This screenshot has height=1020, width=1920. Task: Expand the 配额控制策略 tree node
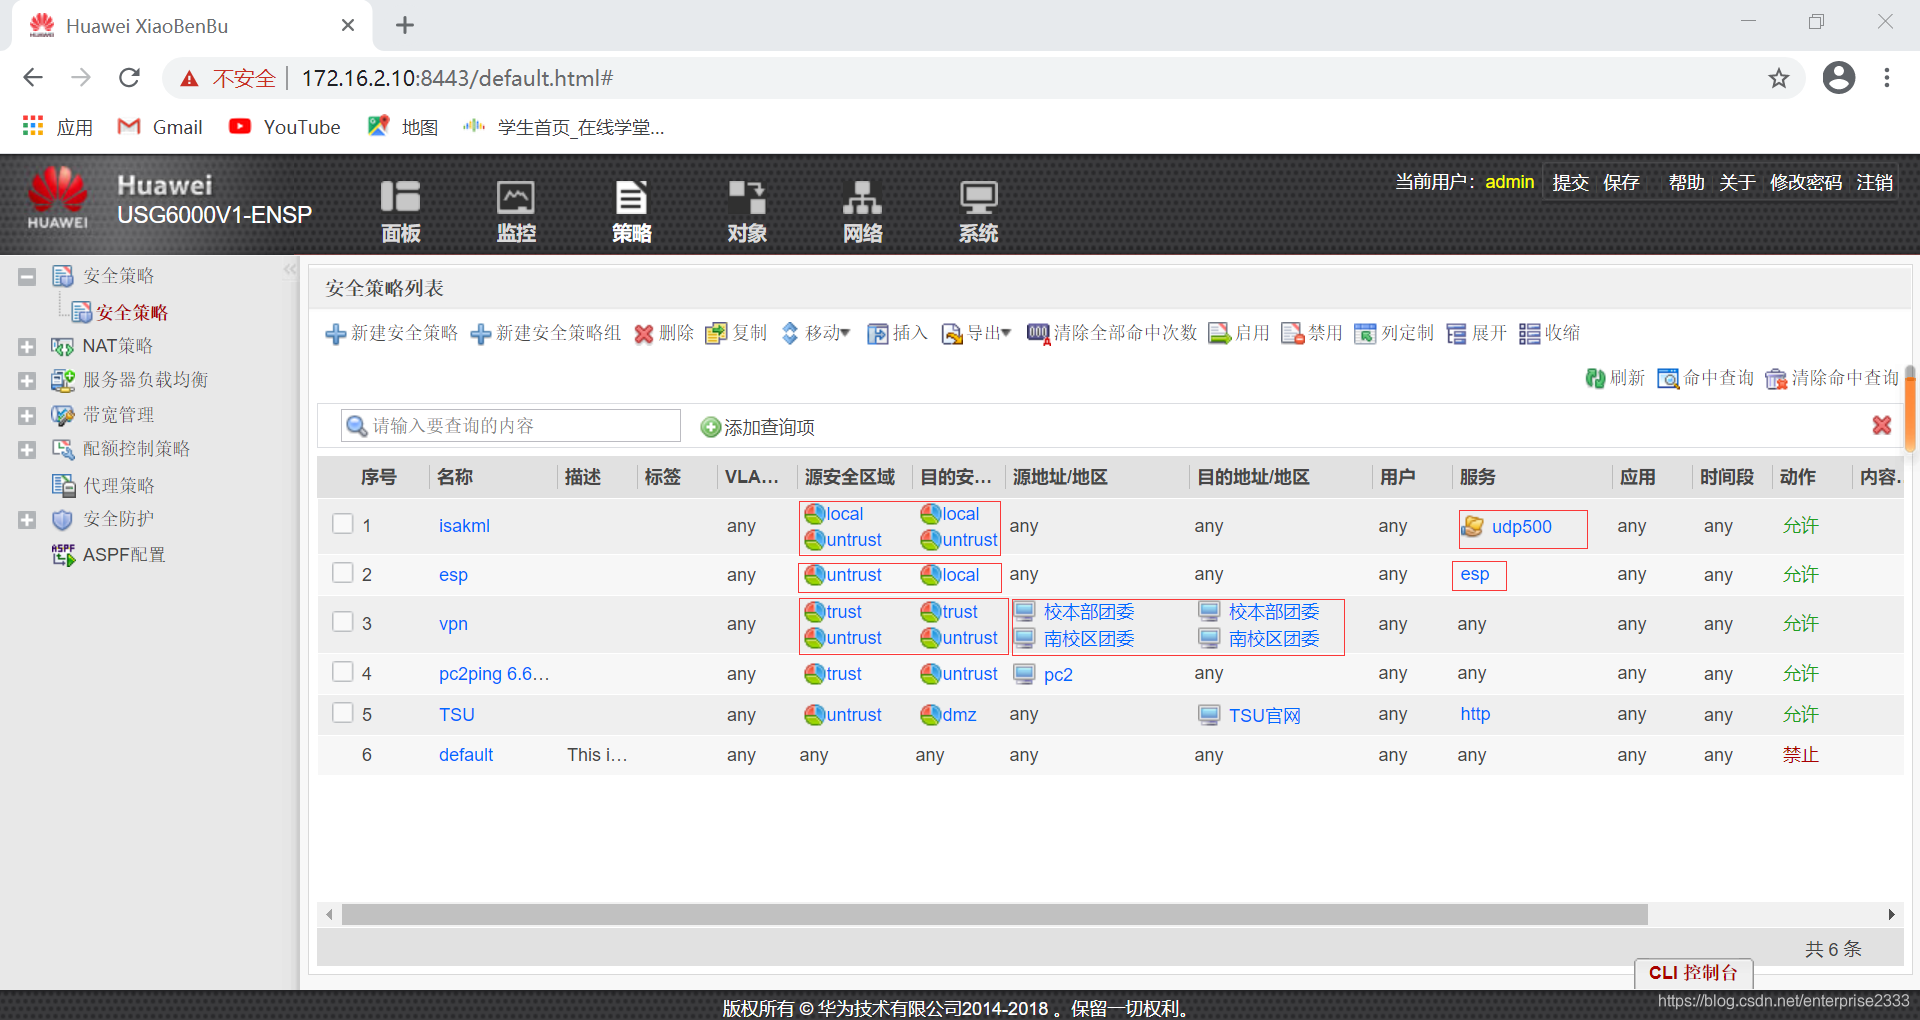27,450
